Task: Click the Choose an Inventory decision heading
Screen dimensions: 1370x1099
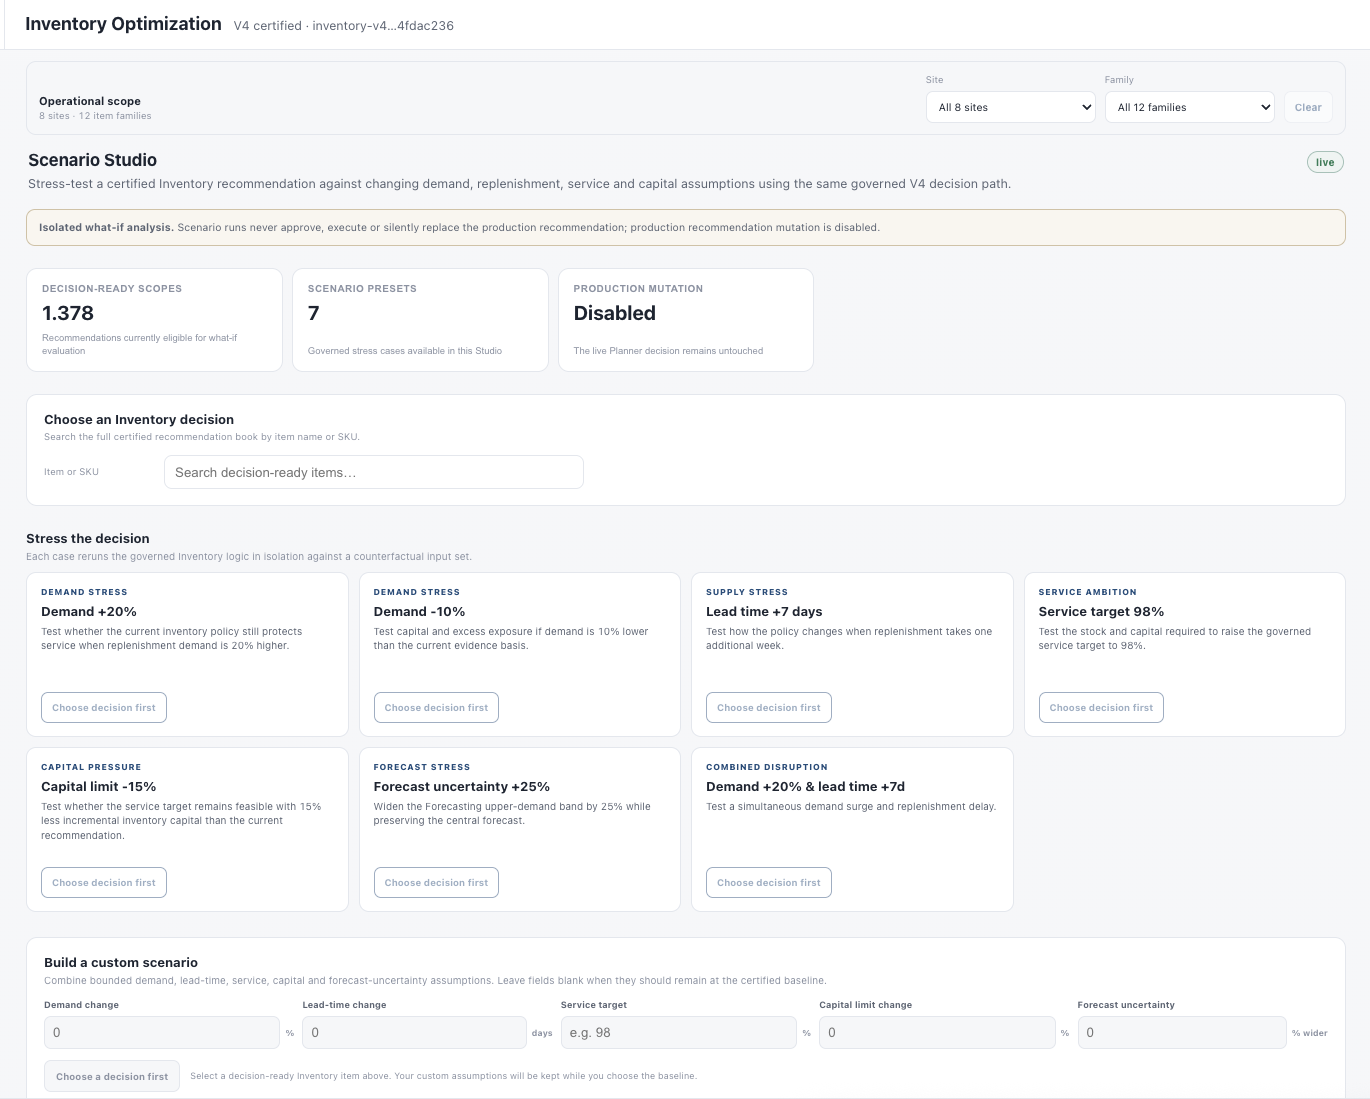Action: (139, 420)
